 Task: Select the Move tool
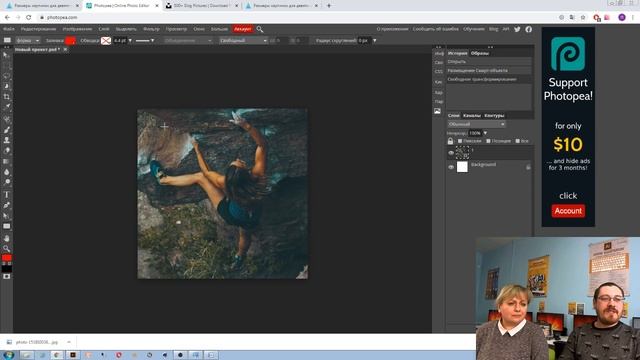coord(6,55)
